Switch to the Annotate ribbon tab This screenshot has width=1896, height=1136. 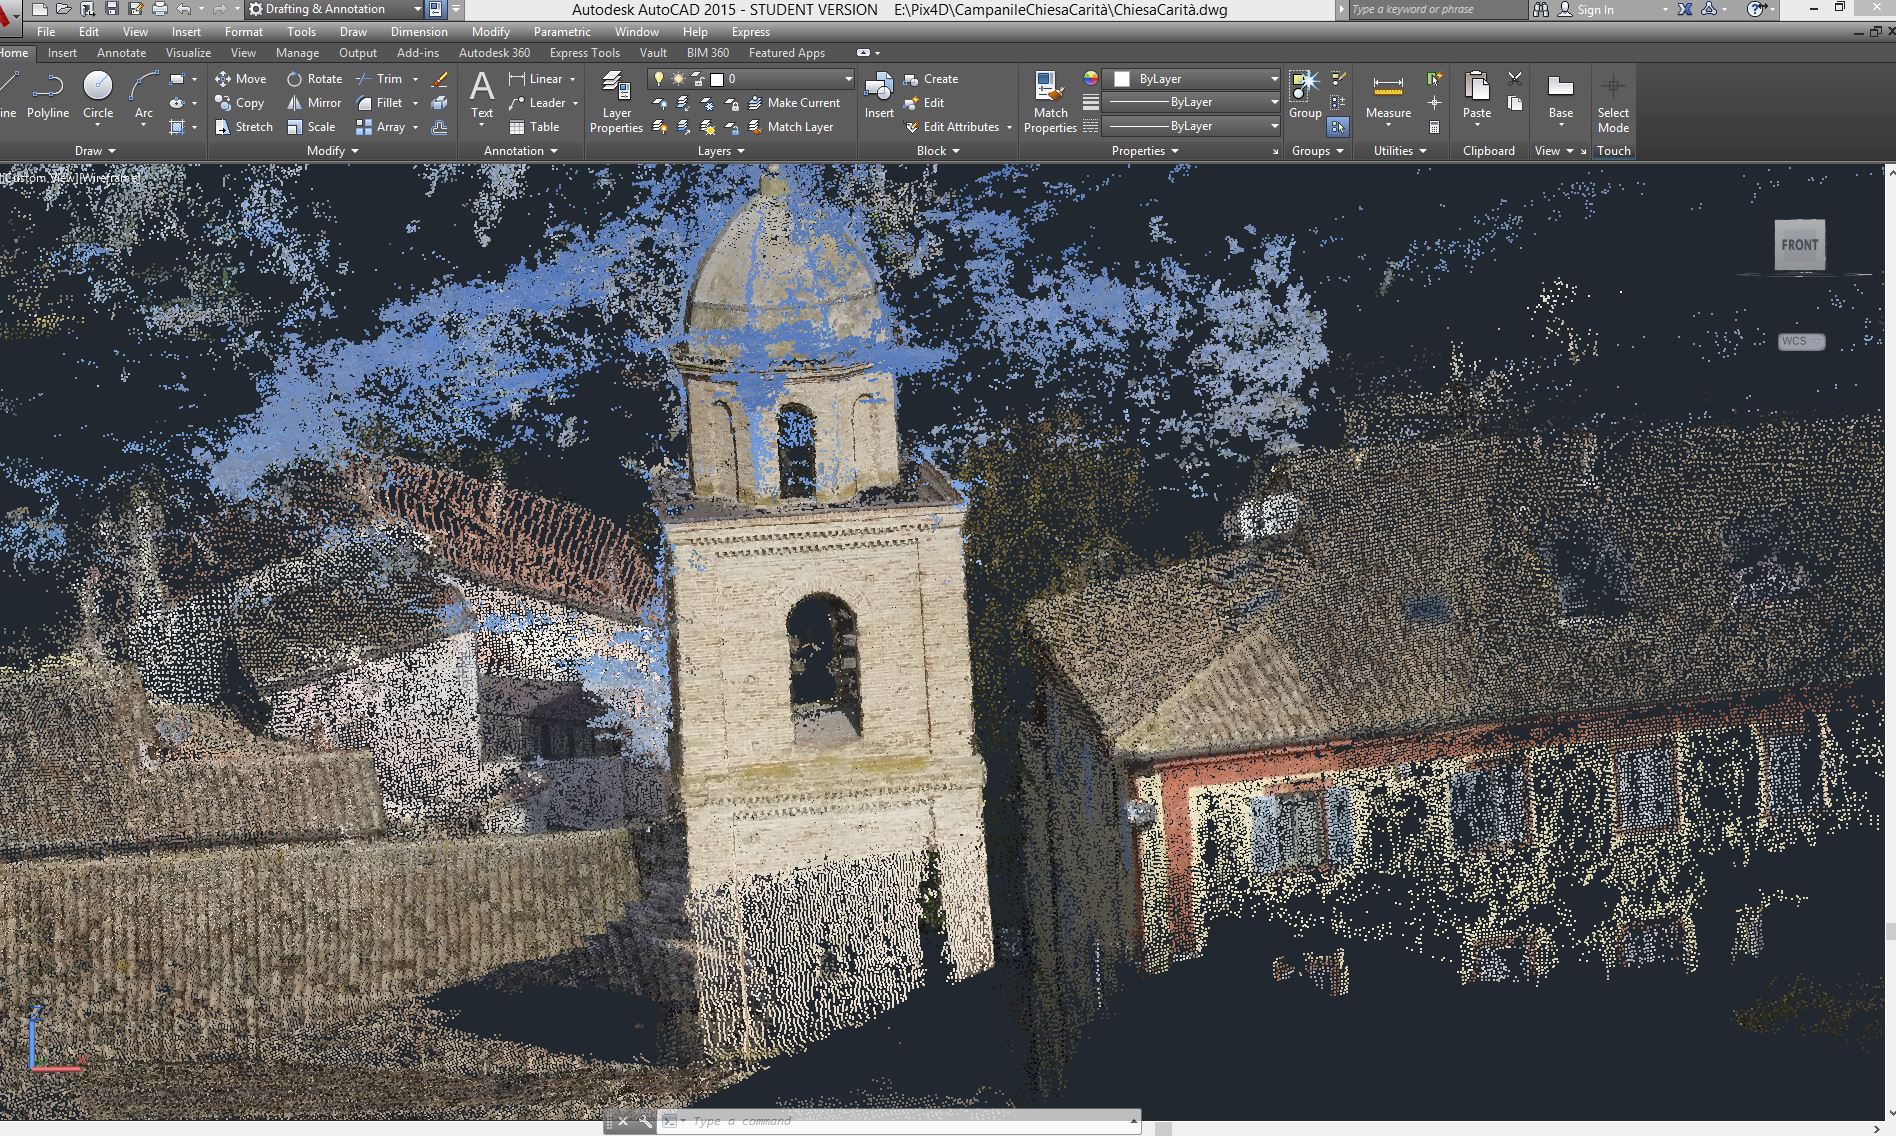point(121,53)
